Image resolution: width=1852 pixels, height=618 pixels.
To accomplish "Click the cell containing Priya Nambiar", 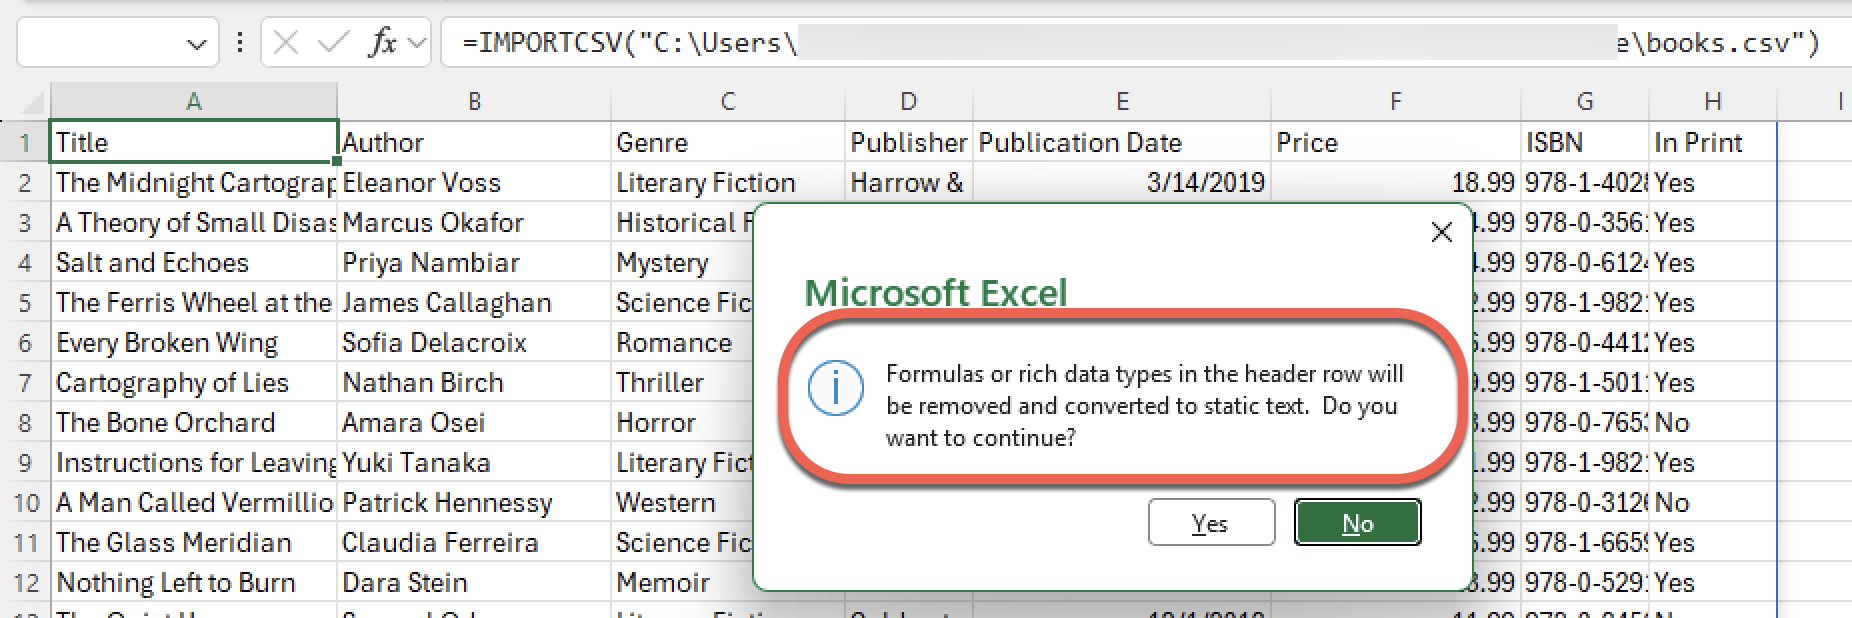I will tap(473, 263).
